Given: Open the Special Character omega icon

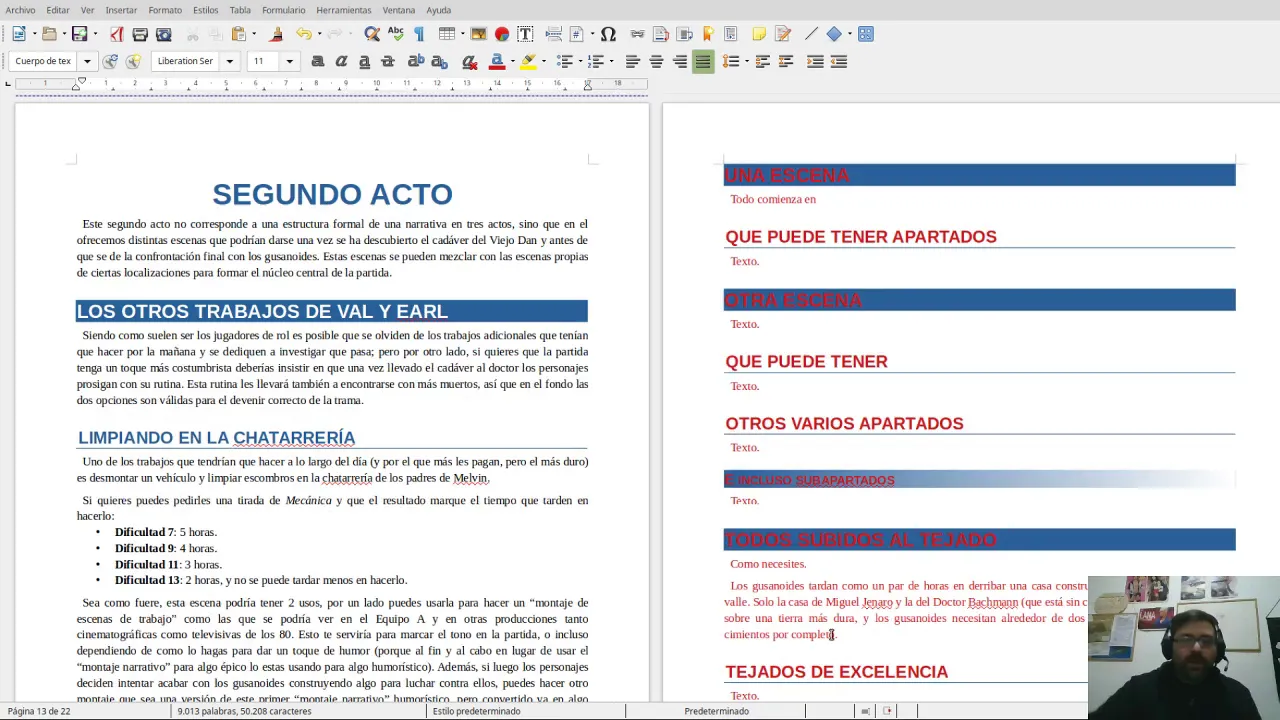Looking at the screenshot, I should point(608,34).
